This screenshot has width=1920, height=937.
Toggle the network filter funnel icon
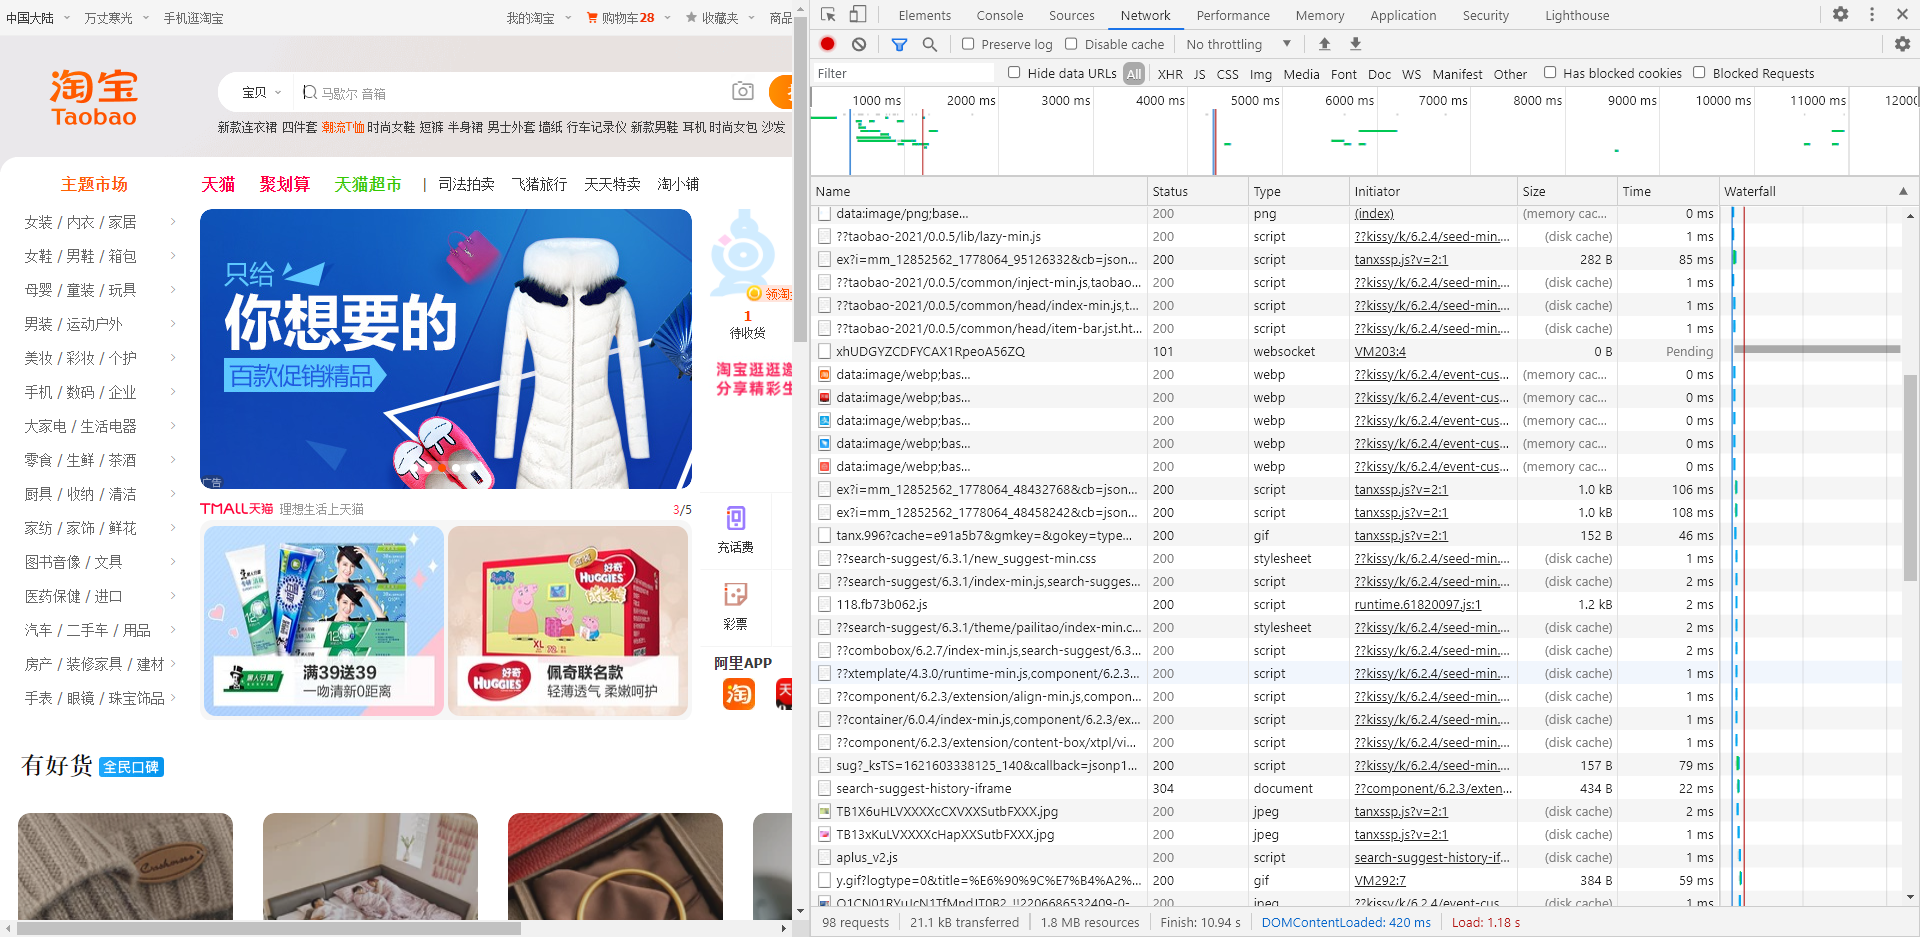pyautogui.click(x=899, y=44)
